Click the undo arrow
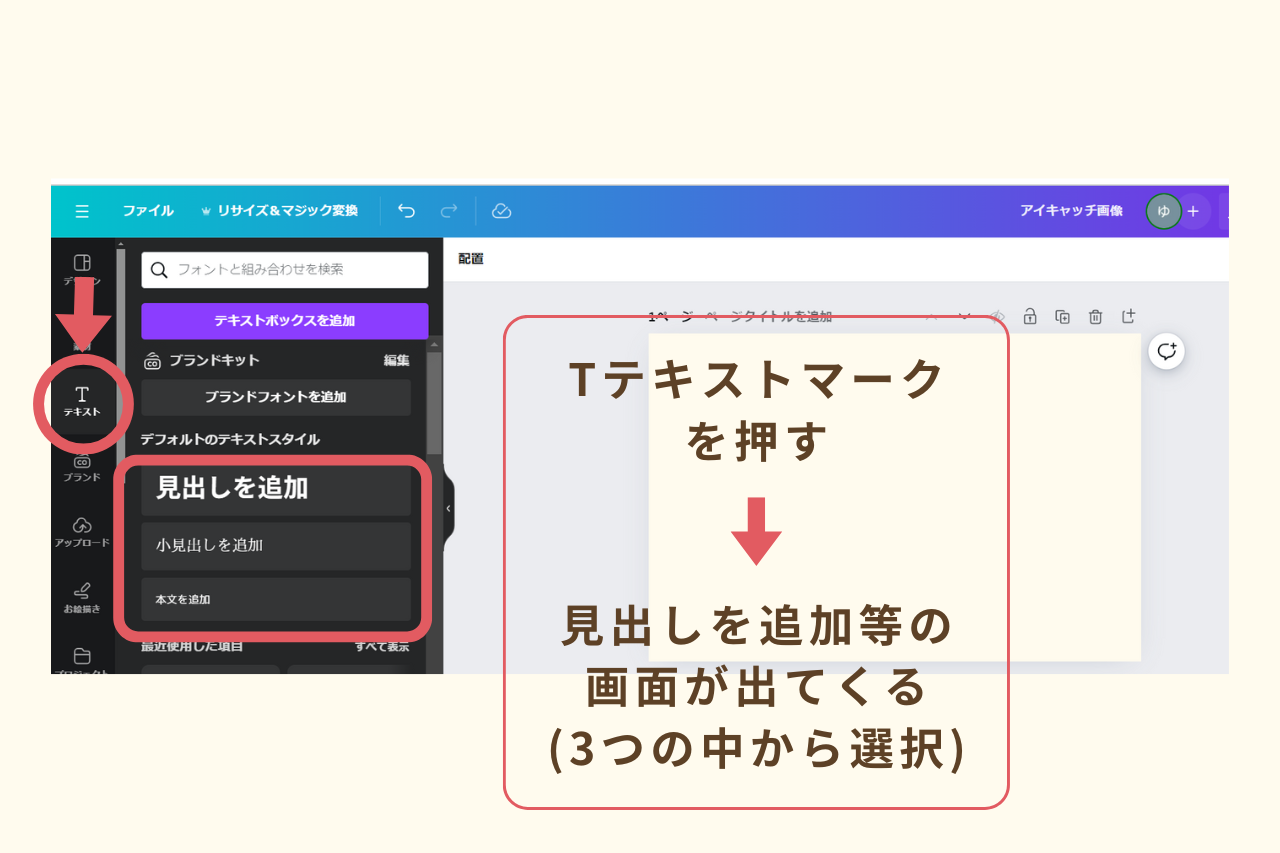 click(406, 211)
